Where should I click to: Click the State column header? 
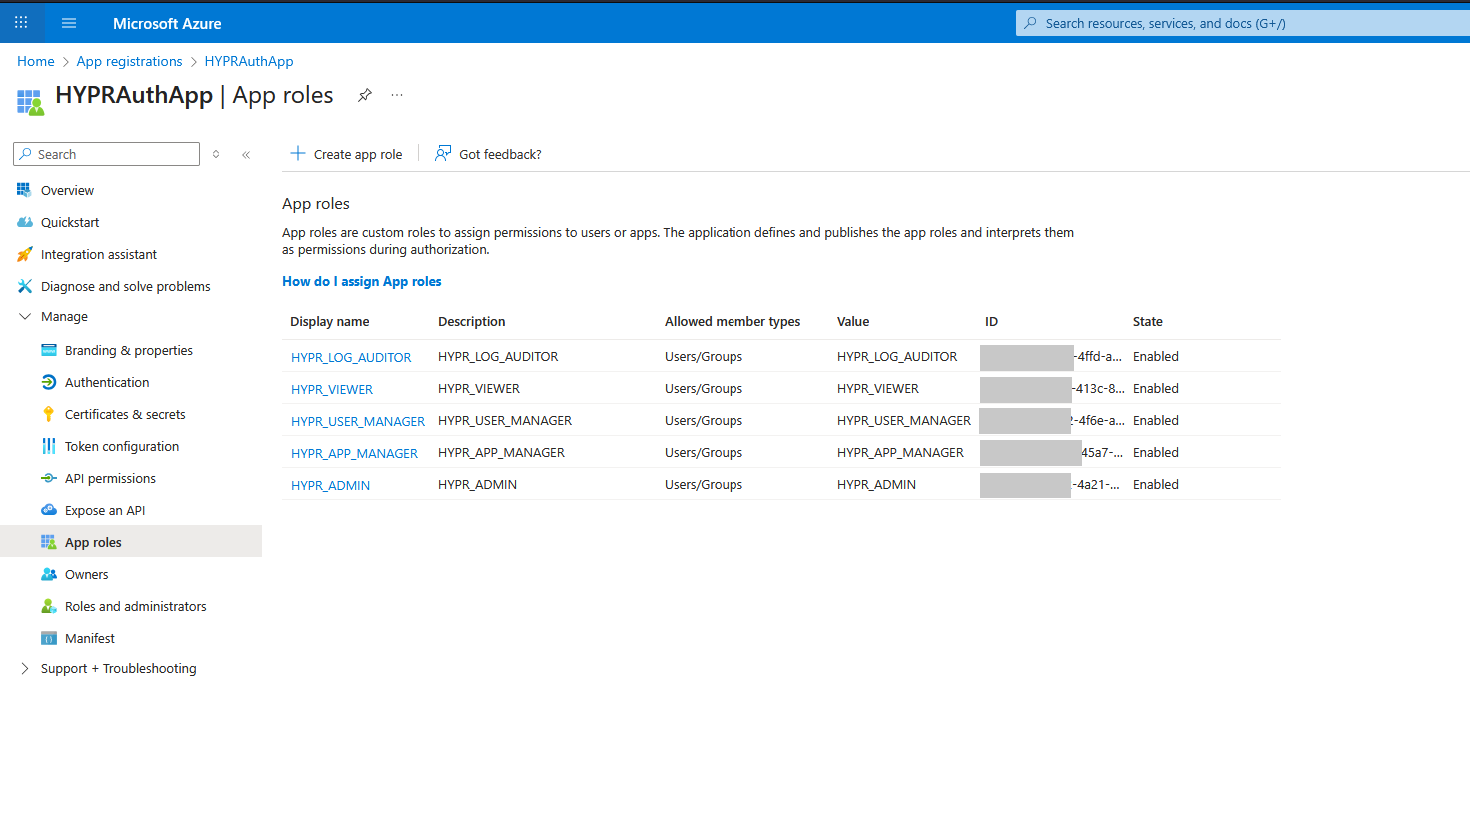(x=1148, y=321)
